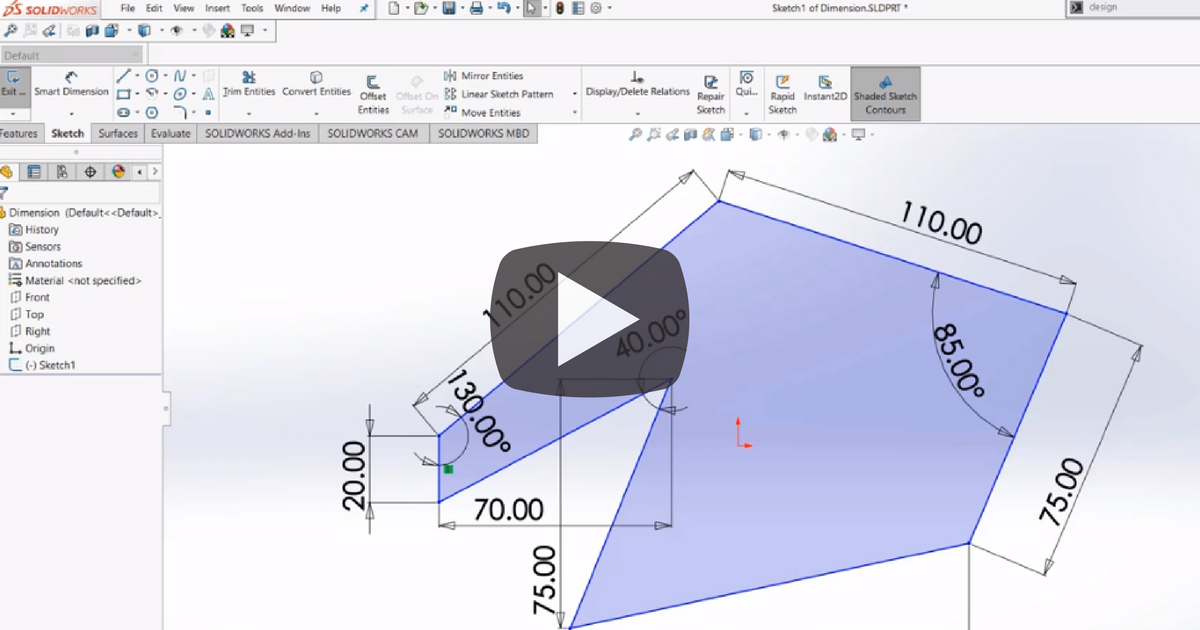This screenshot has width=1200, height=630.
Task: Open the Line tool flyout arrow
Action: coord(137,75)
